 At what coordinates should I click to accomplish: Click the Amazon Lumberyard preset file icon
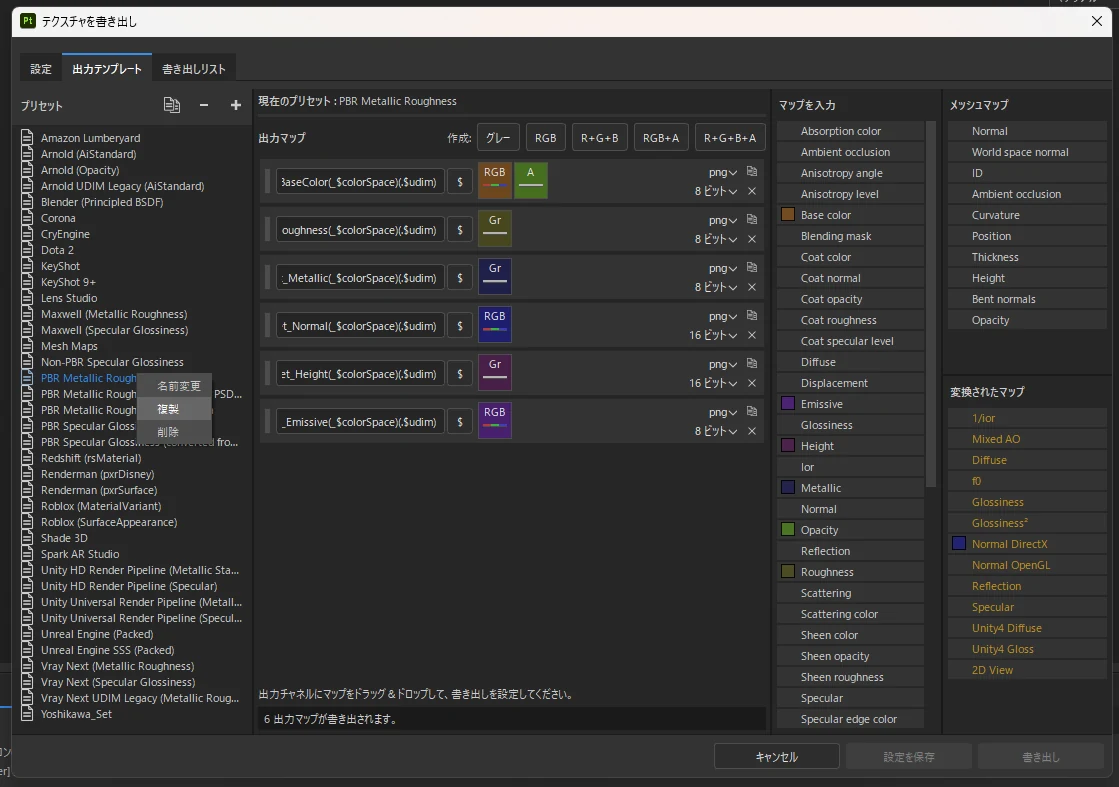(27, 137)
